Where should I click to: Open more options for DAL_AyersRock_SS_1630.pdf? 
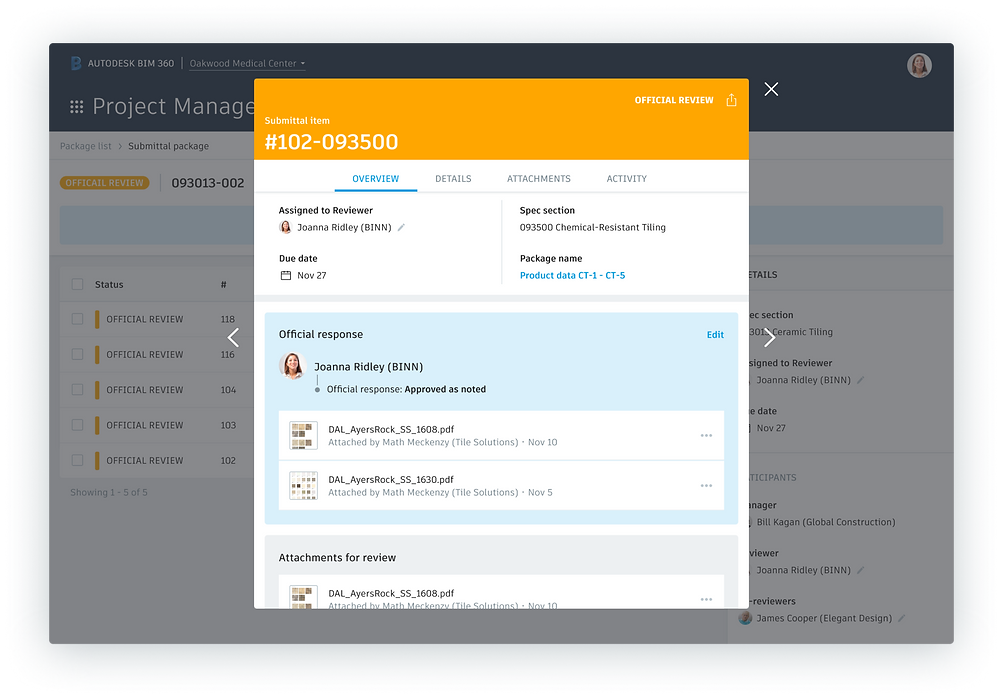(706, 485)
